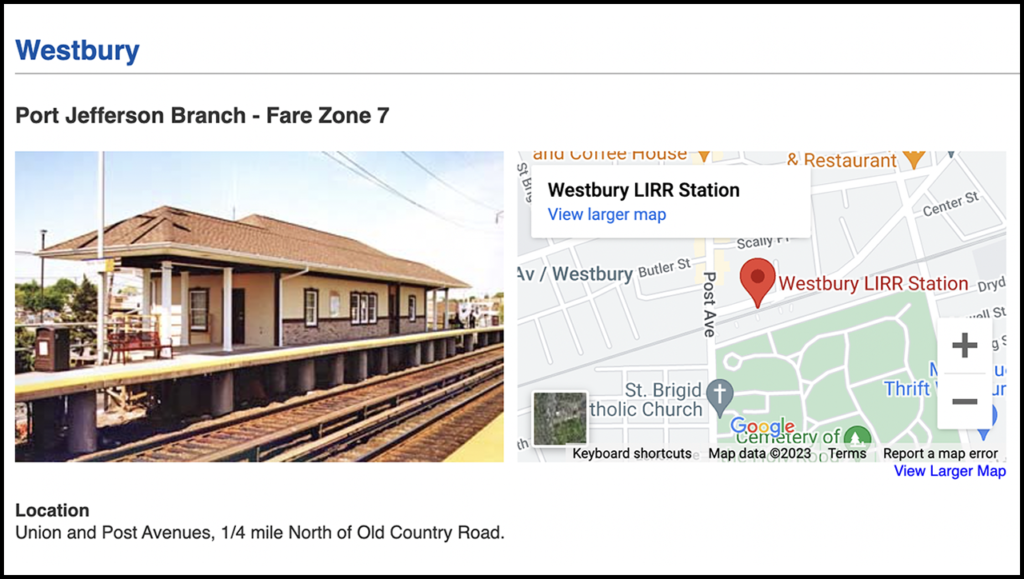Click the orange restaurant marker icon
Viewport: 1024px width, 579px height.
(x=913, y=159)
